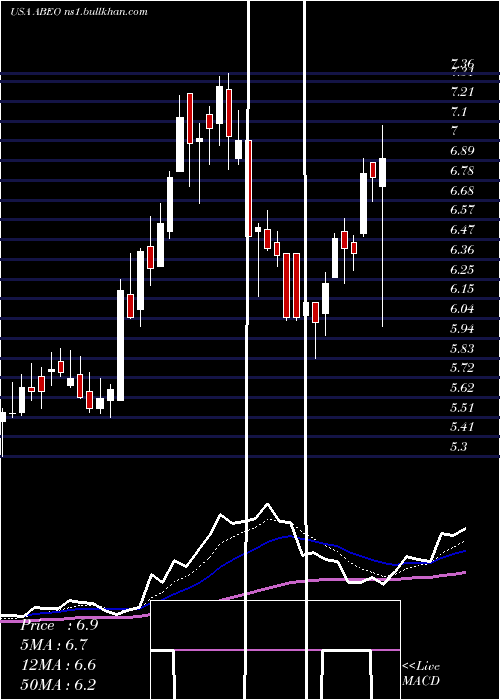Click the 6.47 price axis label
Viewport: 500px width, 700px height.
click(x=462, y=230)
